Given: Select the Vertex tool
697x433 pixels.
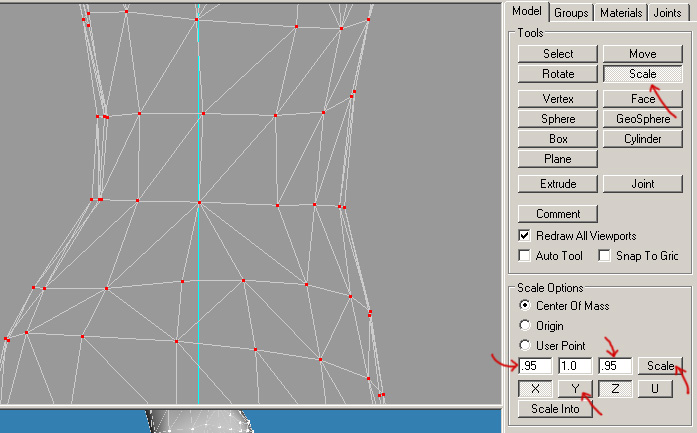Looking at the screenshot, I should tap(558, 99).
